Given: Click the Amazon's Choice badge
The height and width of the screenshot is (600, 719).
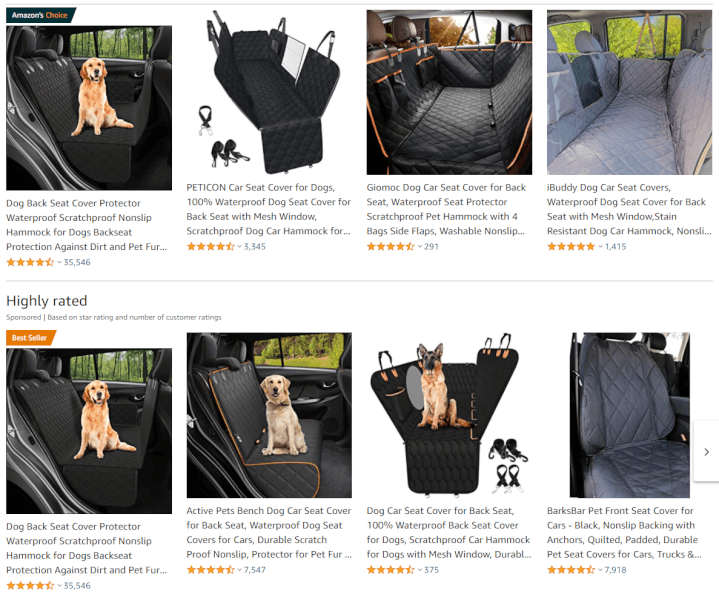Looking at the screenshot, I should point(40,15).
